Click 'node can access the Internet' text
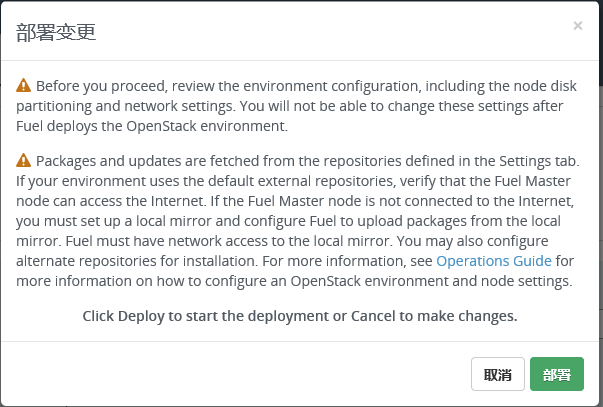 110,201
